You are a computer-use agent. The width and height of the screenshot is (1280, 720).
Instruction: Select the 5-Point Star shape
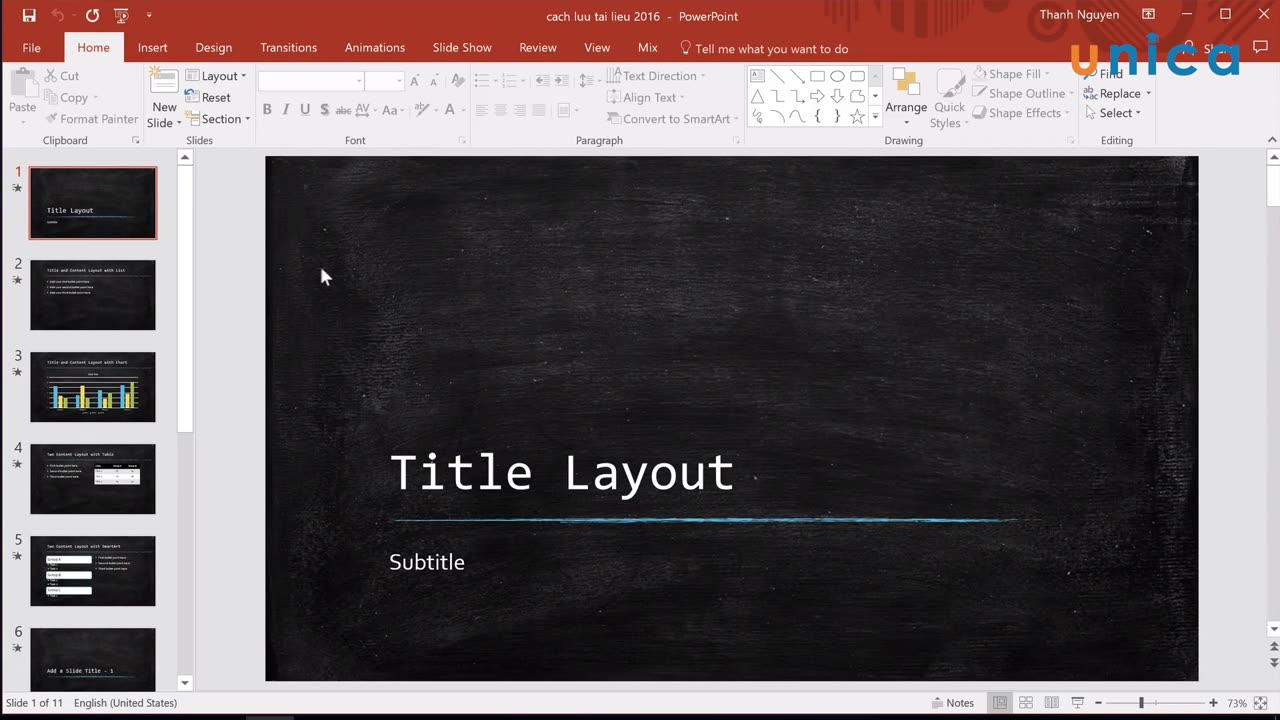[857, 116]
